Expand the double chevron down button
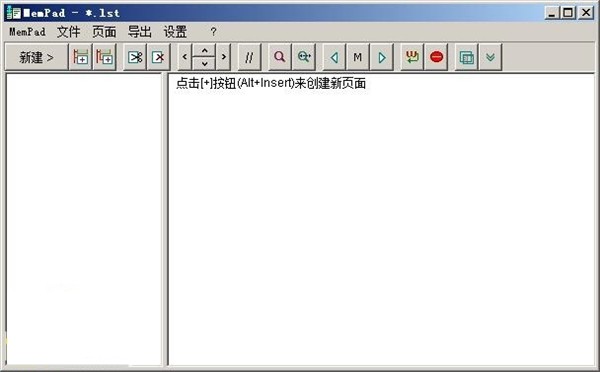The width and height of the screenshot is (600, 372). point(491,57)
